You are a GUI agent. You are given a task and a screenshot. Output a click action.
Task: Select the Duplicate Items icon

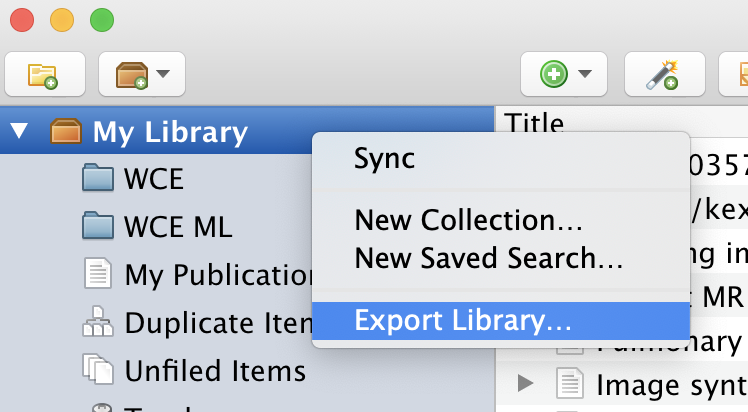98,322
